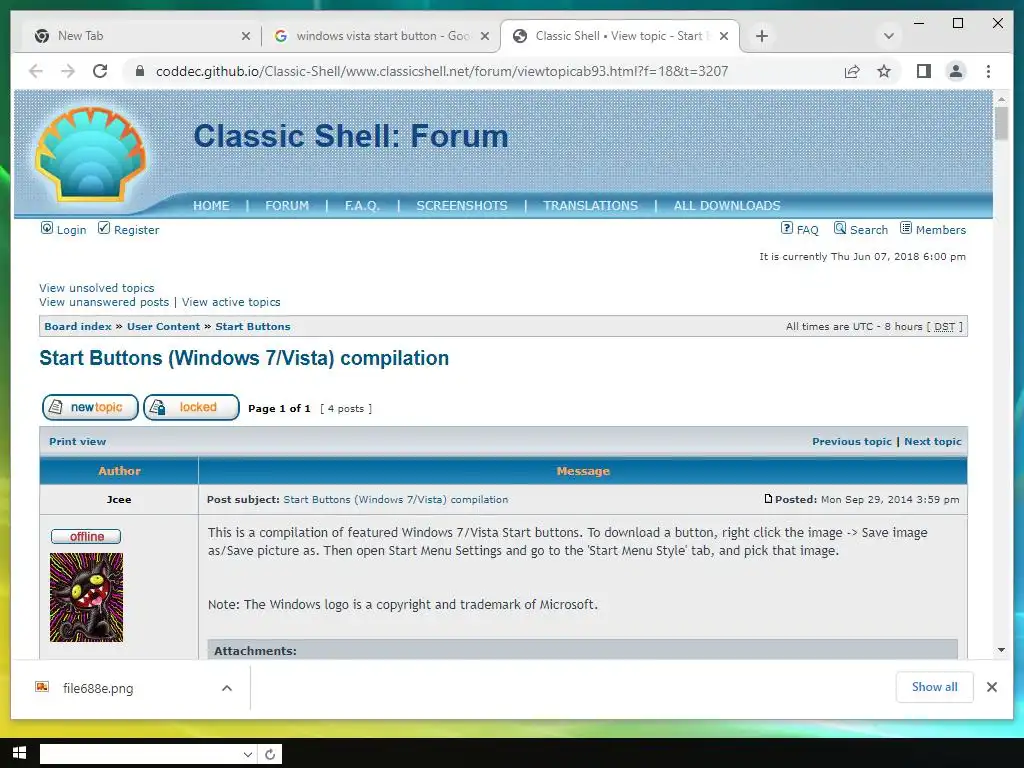
Task: Click the taskbar refresh icon
Action: tap(270, 754)
